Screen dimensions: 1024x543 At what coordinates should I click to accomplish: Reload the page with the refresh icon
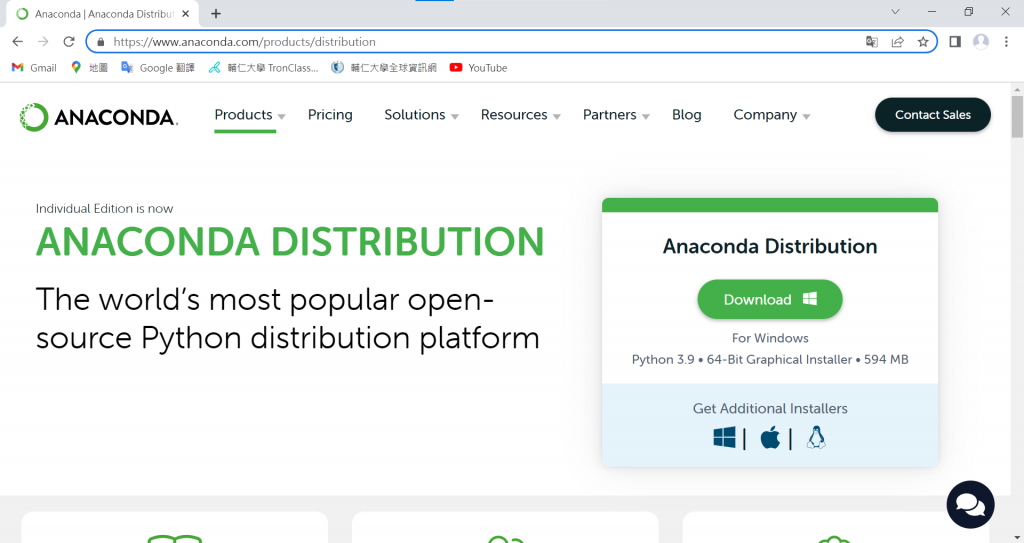coord(69,42)
